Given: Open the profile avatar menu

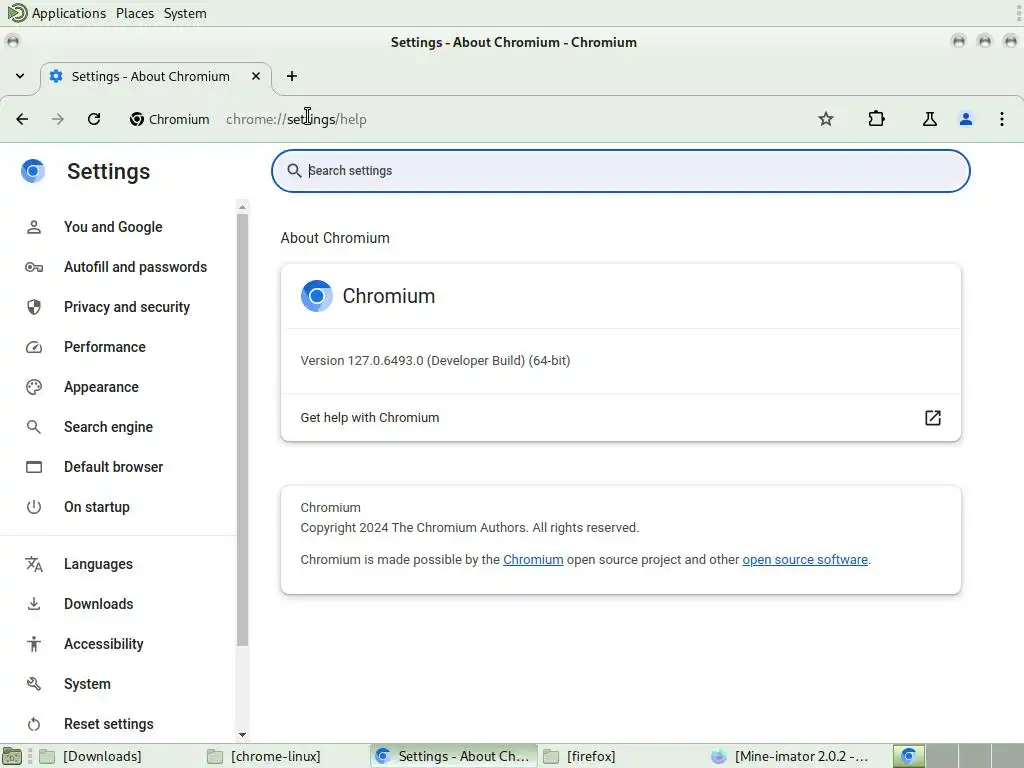Looking at the screenshot, I should click(966, 119).
